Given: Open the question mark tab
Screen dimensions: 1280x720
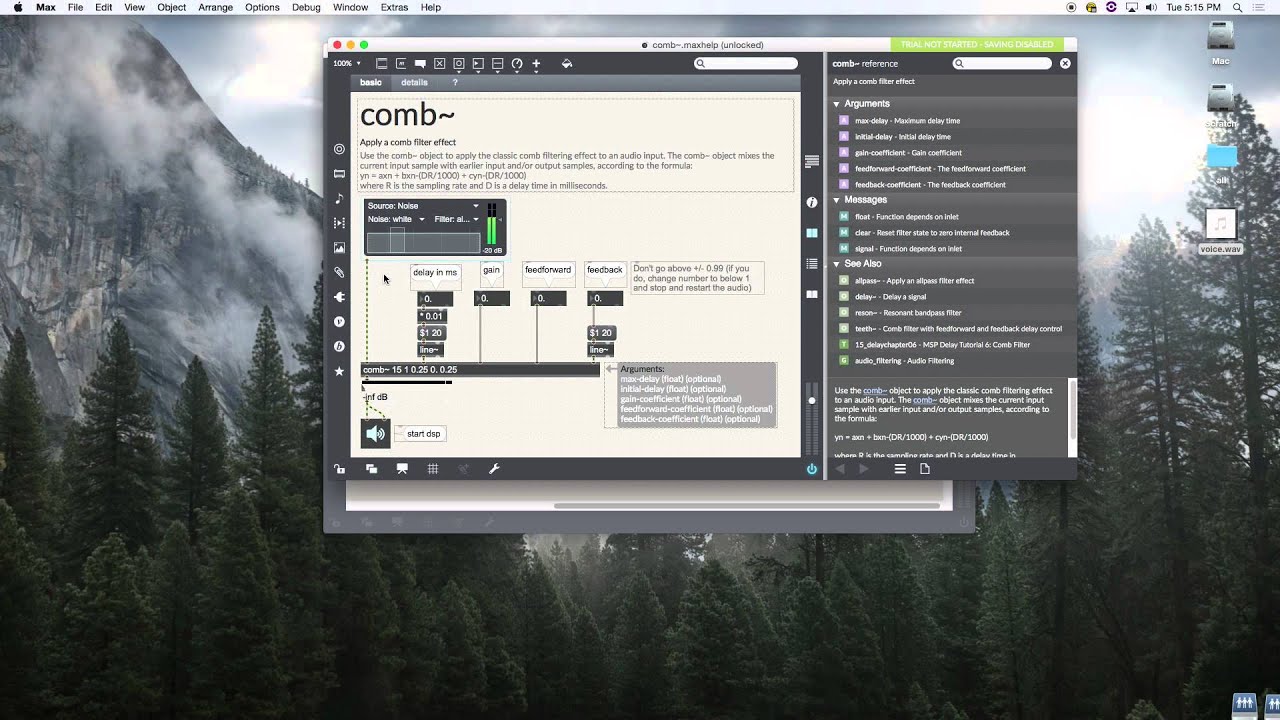Looking at the screenshot, I should [455, 82].
